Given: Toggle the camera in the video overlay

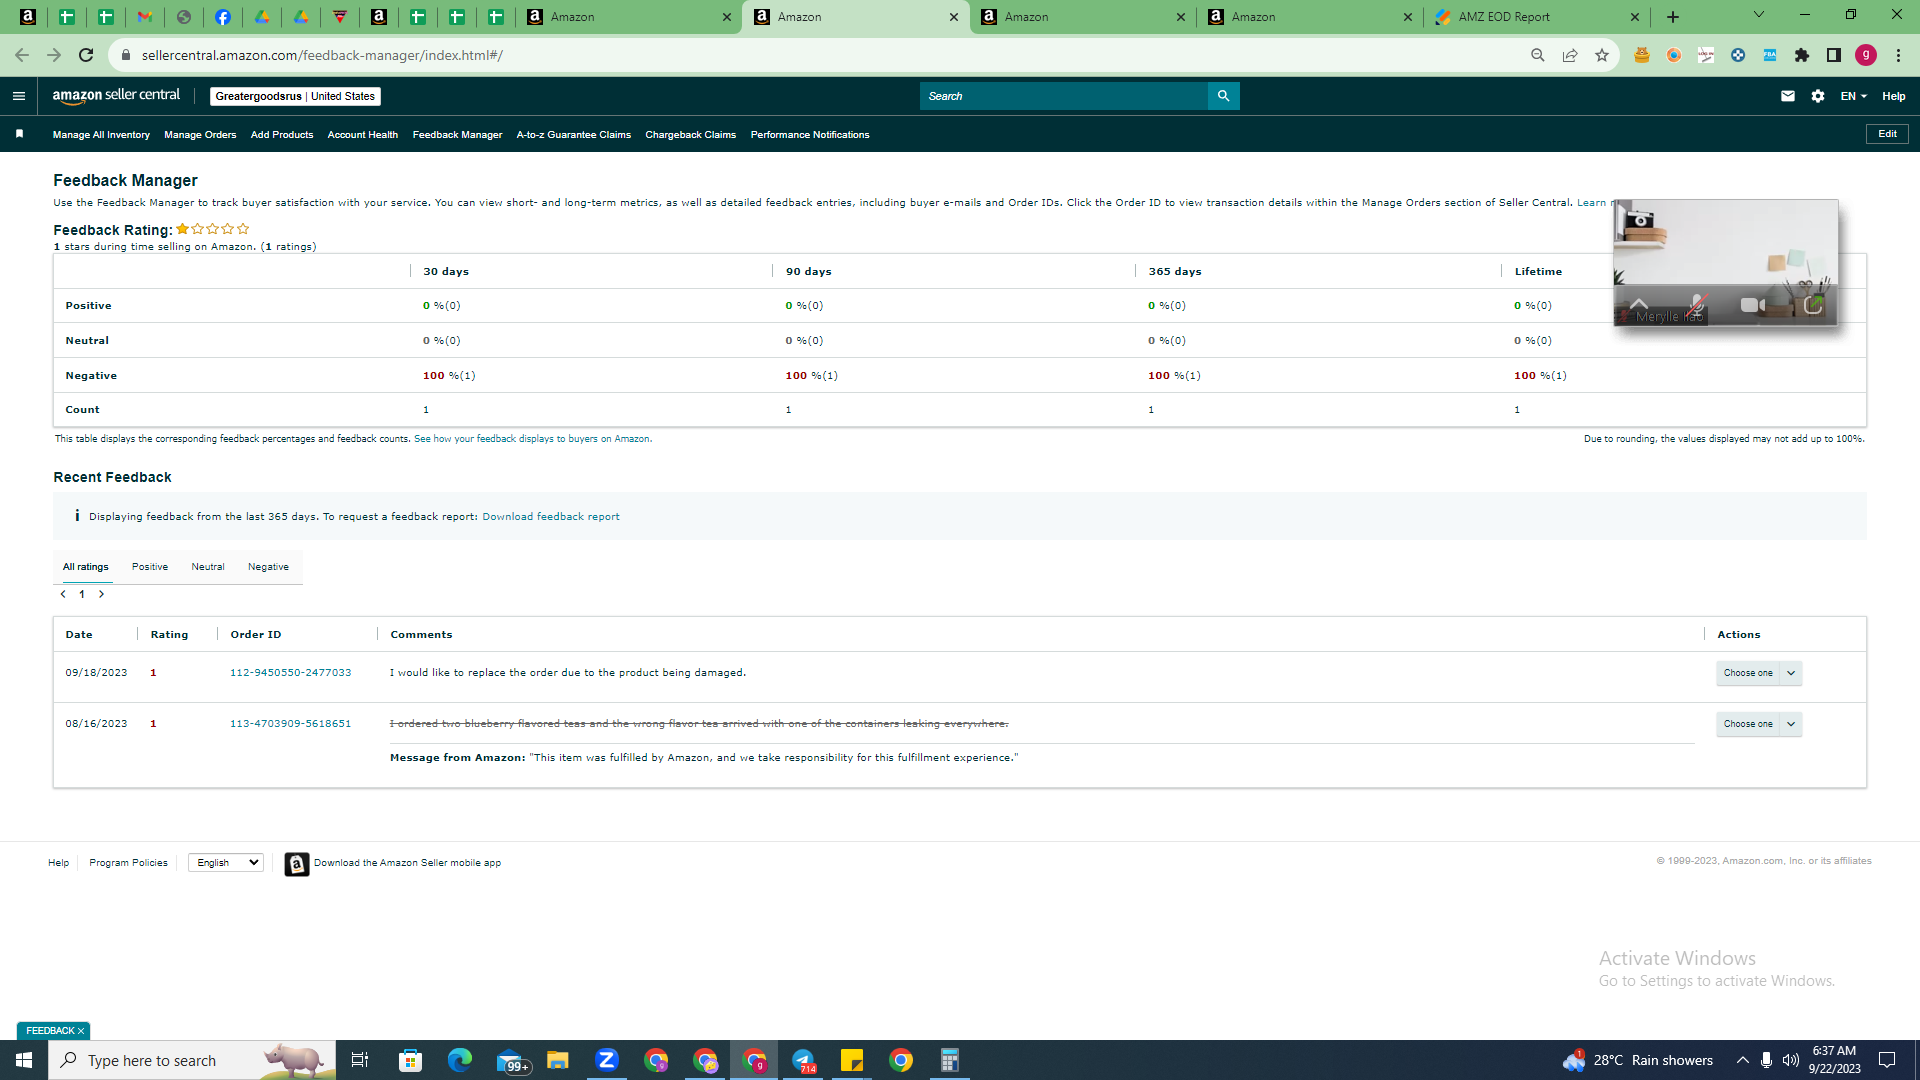Looking at the screenshot, I should tap(1752, 304).
